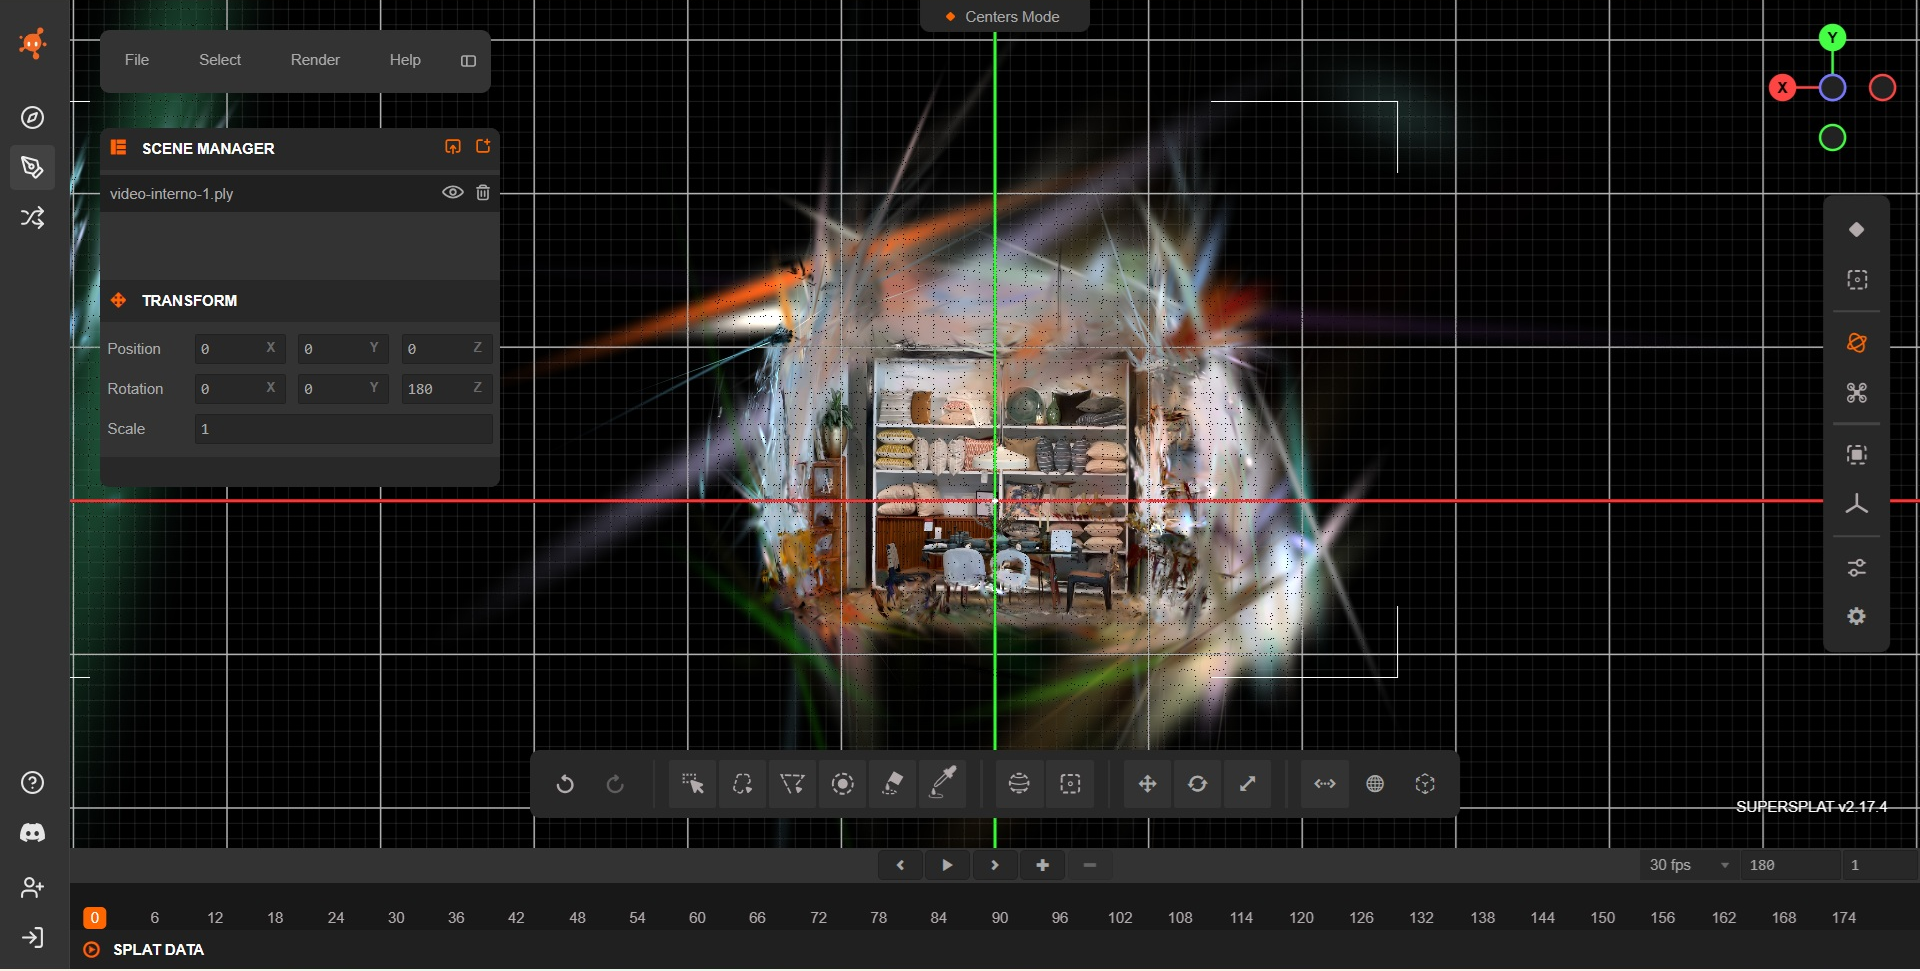
Task: Select the polygon selection tool
Action: pyautogui.click(x=792, y=785)
